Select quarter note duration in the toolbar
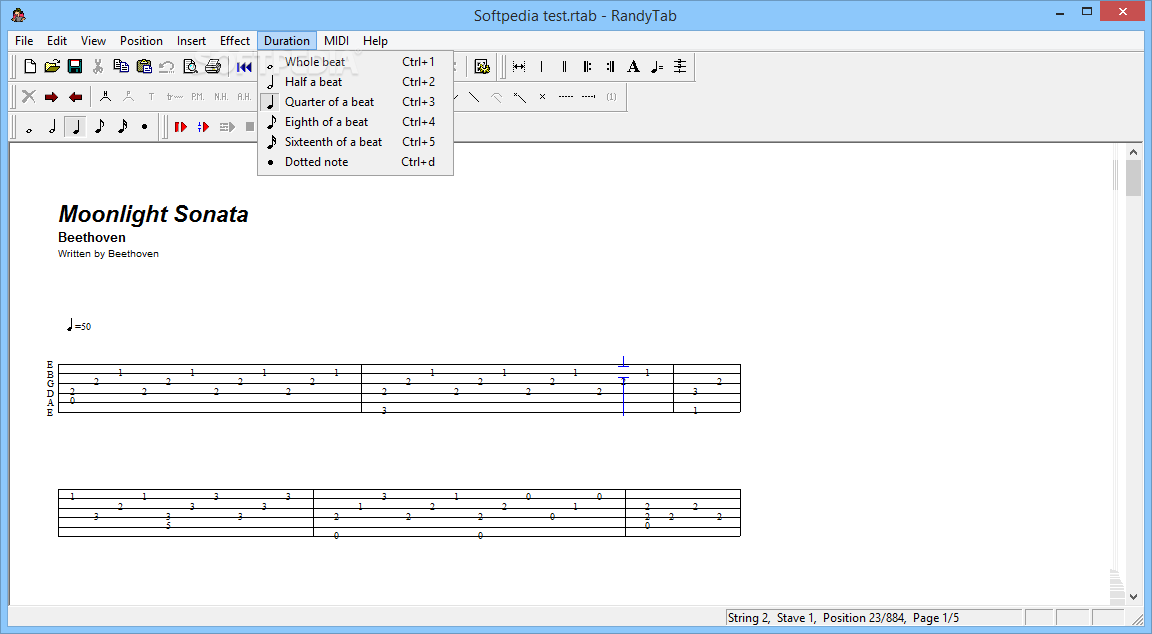 point(75,127)
